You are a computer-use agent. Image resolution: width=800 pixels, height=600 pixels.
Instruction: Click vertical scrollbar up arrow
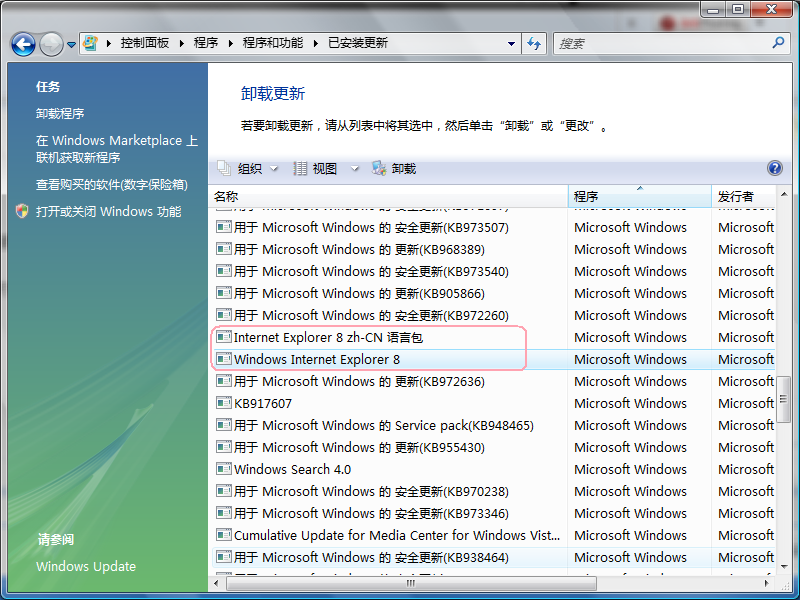coord(783,194)
